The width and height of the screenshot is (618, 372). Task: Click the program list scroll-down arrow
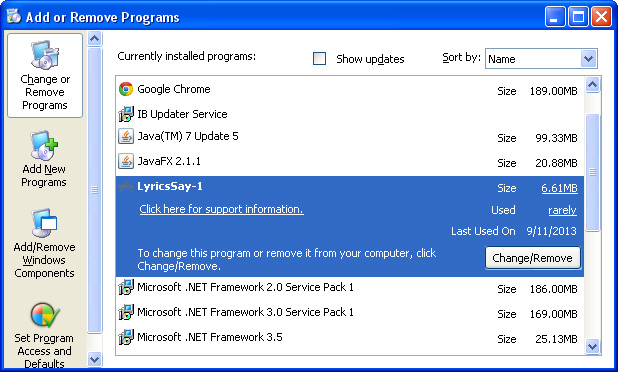(x=592, y=346)
